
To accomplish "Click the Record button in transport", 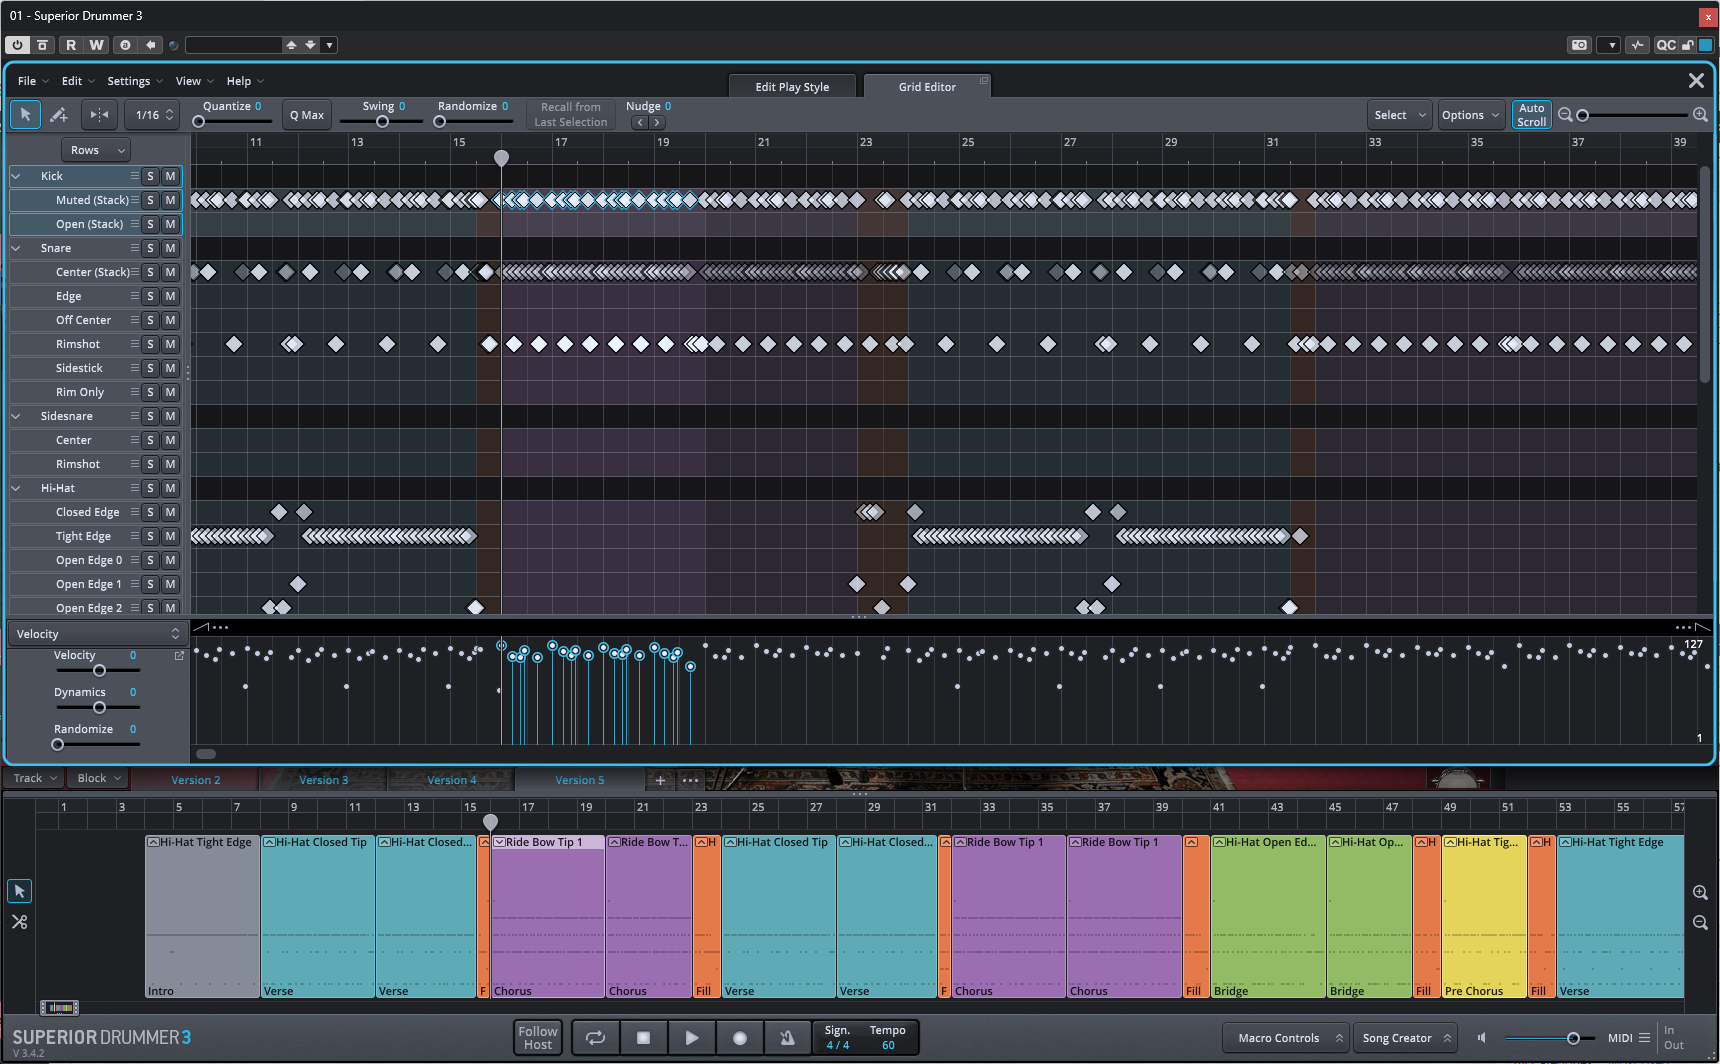I will (x=740, y=1038).
